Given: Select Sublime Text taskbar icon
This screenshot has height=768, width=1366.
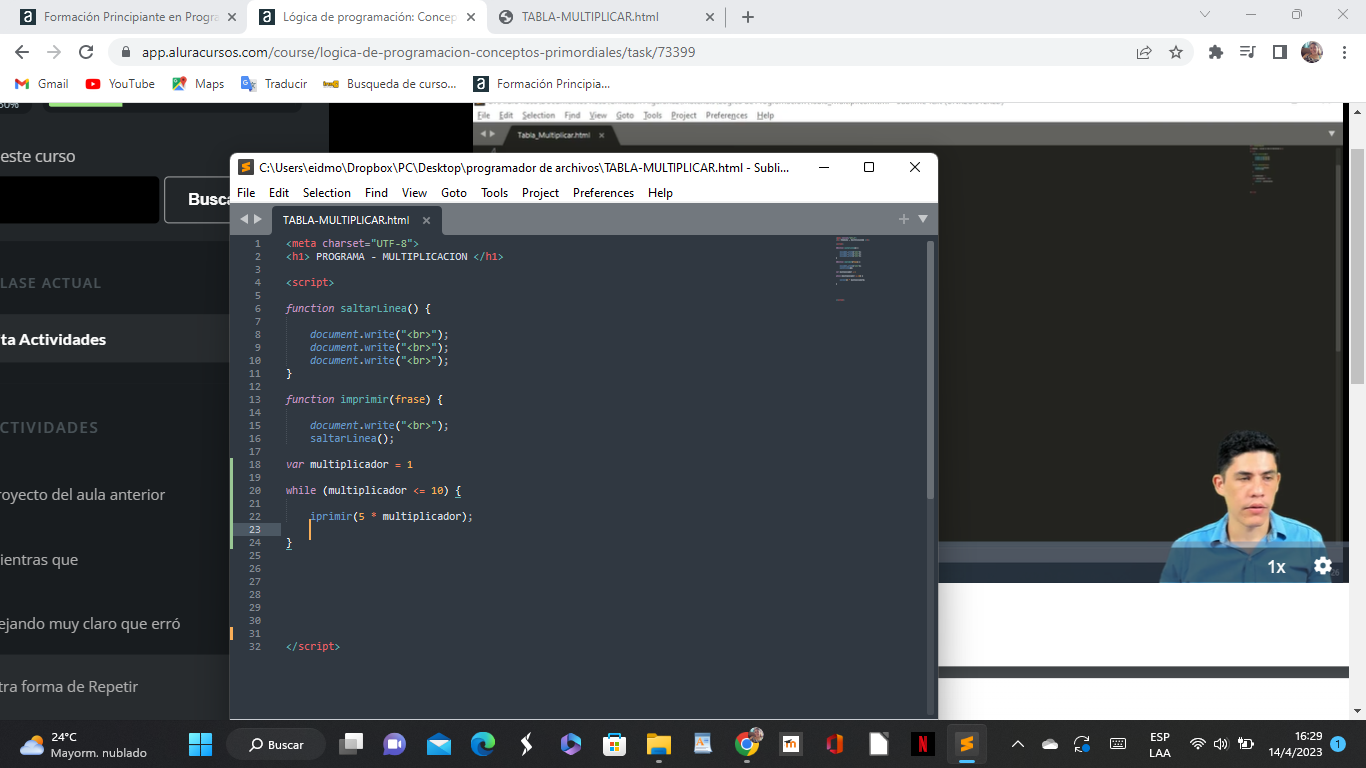Looking at the screenshot, I should (966, 744).
